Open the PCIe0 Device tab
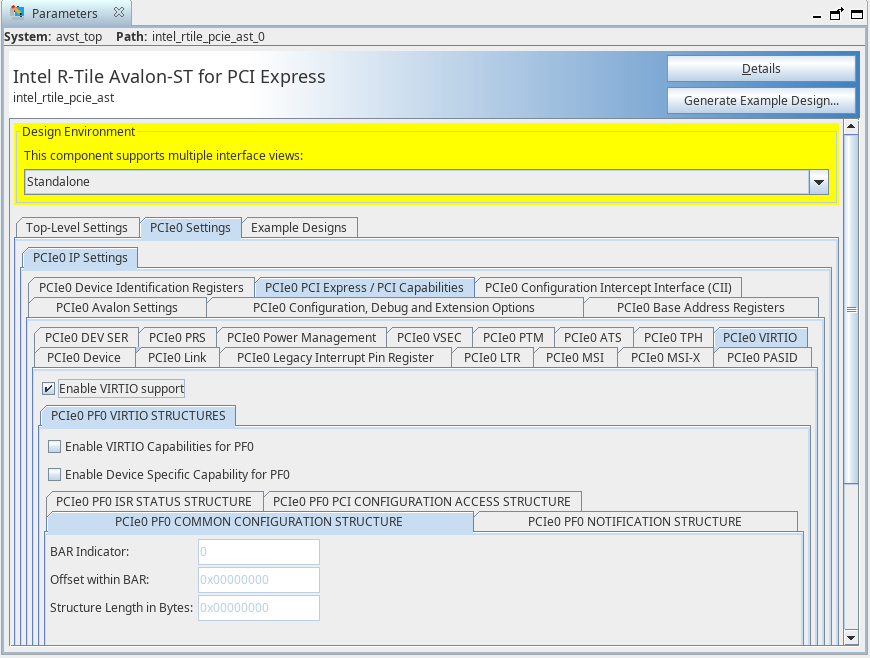 (x=84, y=357)
